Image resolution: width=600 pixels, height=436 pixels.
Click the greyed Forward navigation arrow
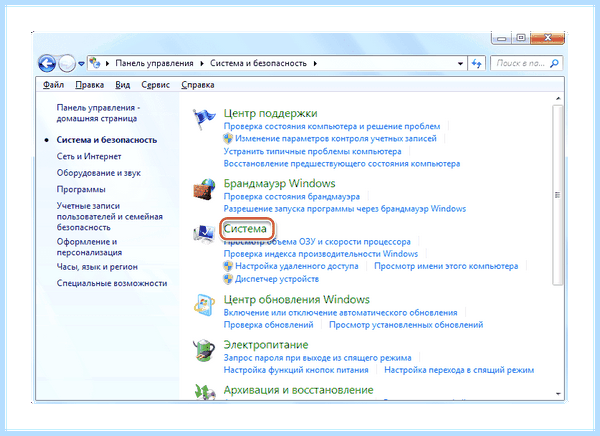(67, 64)
